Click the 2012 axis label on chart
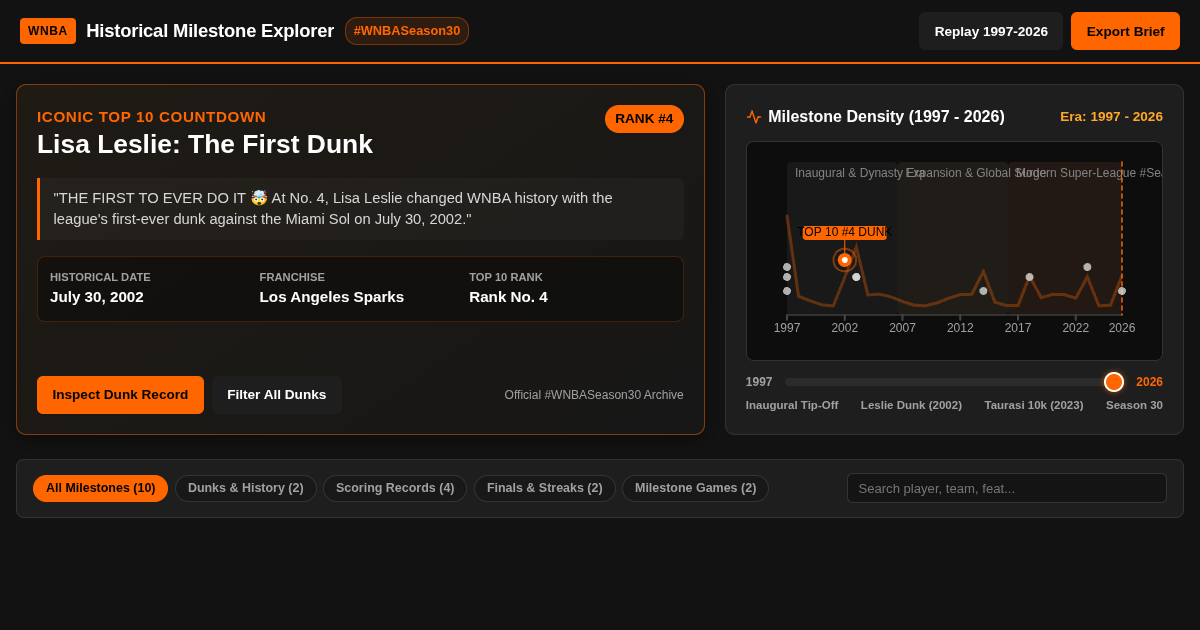This screenshot has width=1200, height=630. pyautogui.click(x=960, y=328)
